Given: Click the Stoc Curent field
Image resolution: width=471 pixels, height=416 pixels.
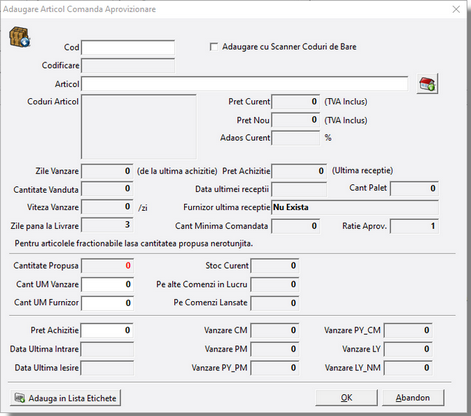Looking at the screenshot, I should [x=275, y=266].
